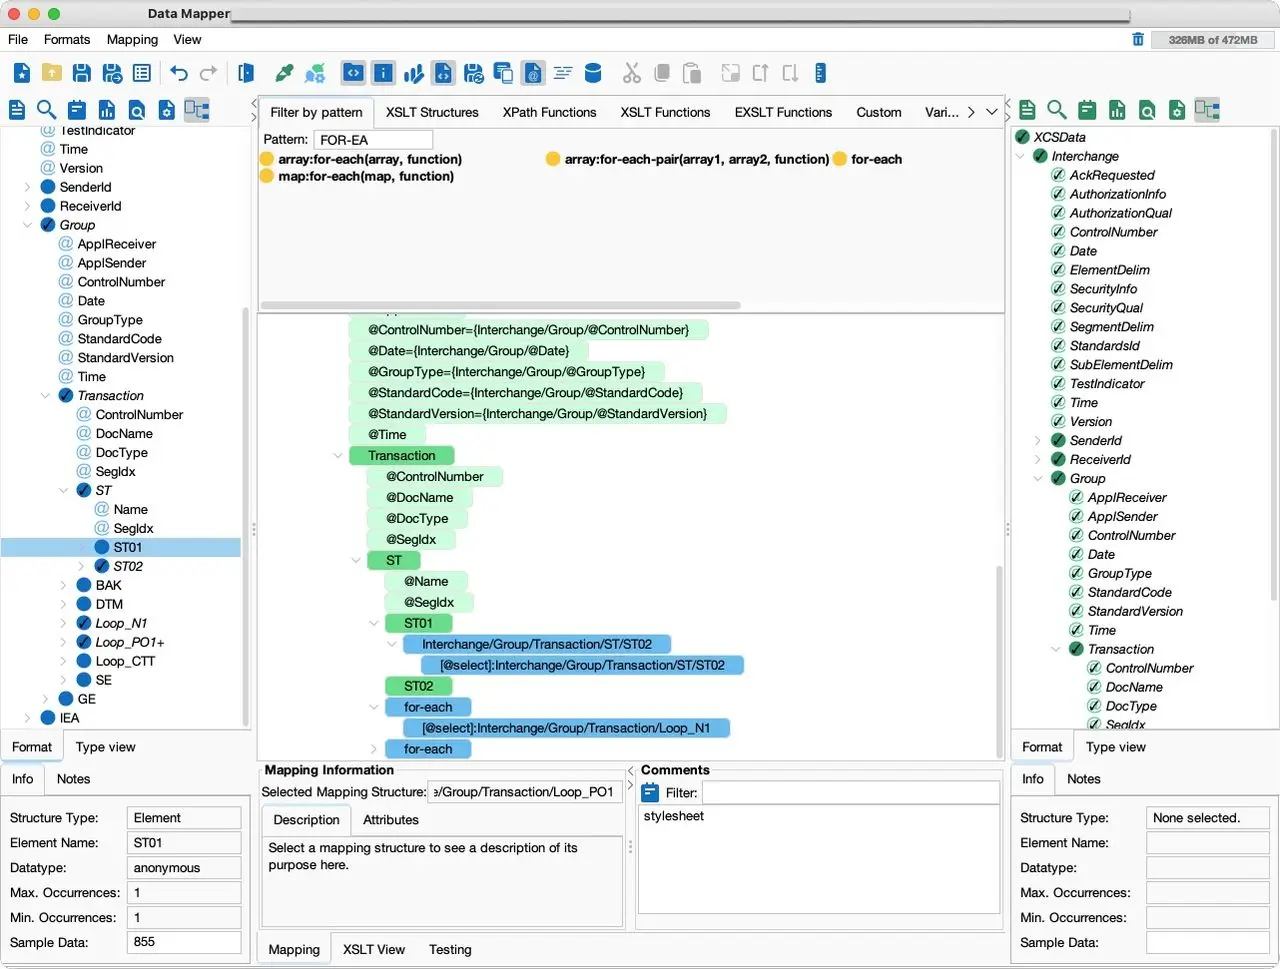Click the text lines toolbar icon
The image size is (1280, 969).
[563, 73]
